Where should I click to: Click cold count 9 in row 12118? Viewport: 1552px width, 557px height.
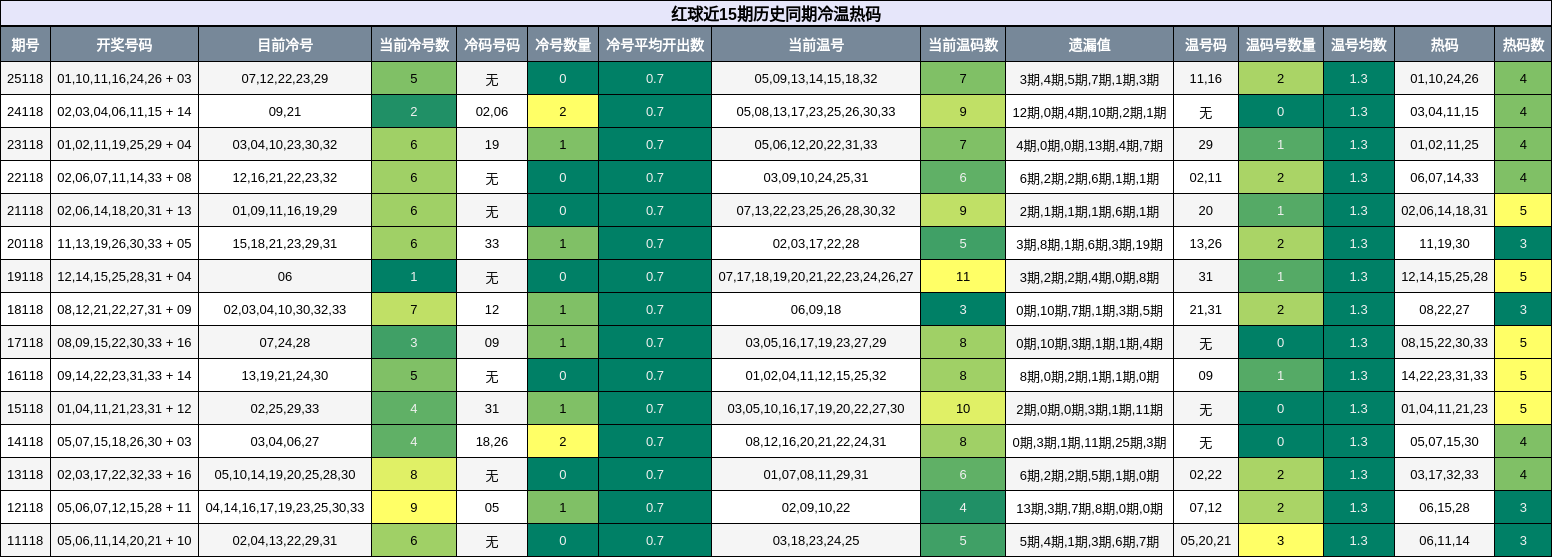pyautogui.click(x=414, y=507)
